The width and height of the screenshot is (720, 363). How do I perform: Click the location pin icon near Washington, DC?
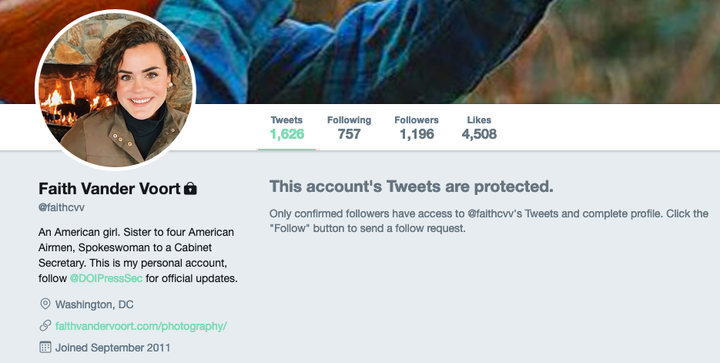[x=45, y=304]
